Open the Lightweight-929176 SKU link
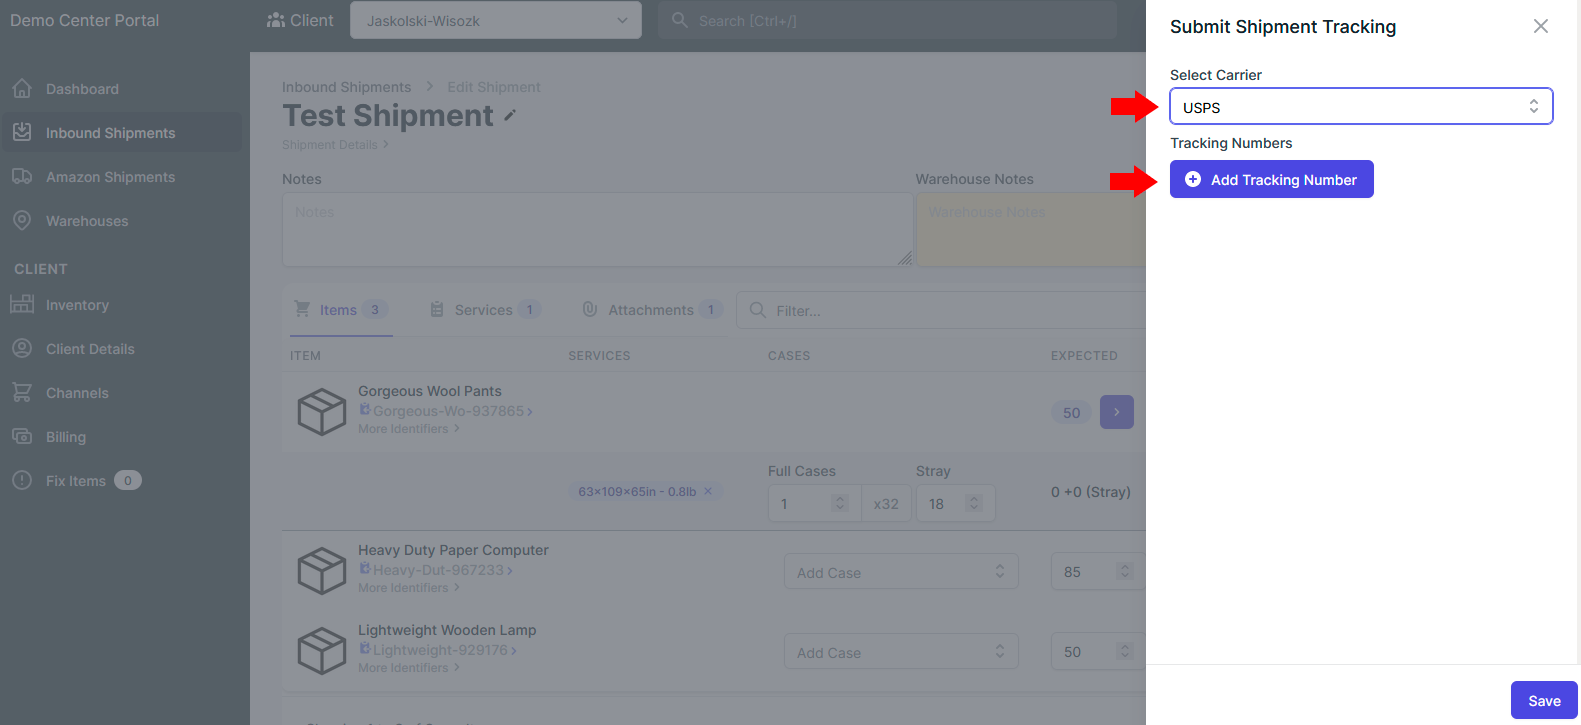1581x725 pixels. (438, 650)
